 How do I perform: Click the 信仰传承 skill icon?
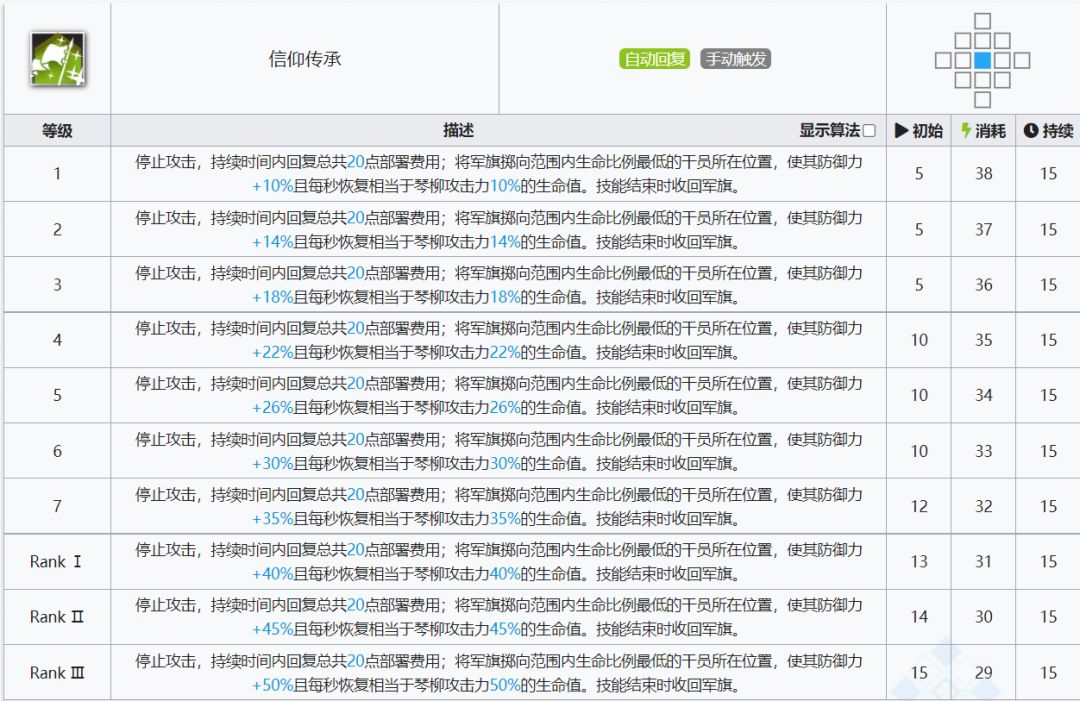(x=57, y=59)
